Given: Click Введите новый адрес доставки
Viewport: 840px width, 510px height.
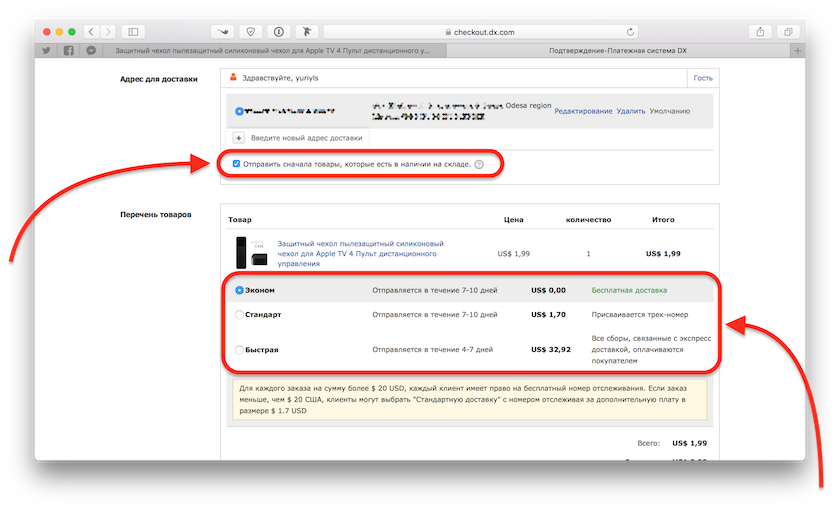Looking at the screenshot, I should coord(306,138).
